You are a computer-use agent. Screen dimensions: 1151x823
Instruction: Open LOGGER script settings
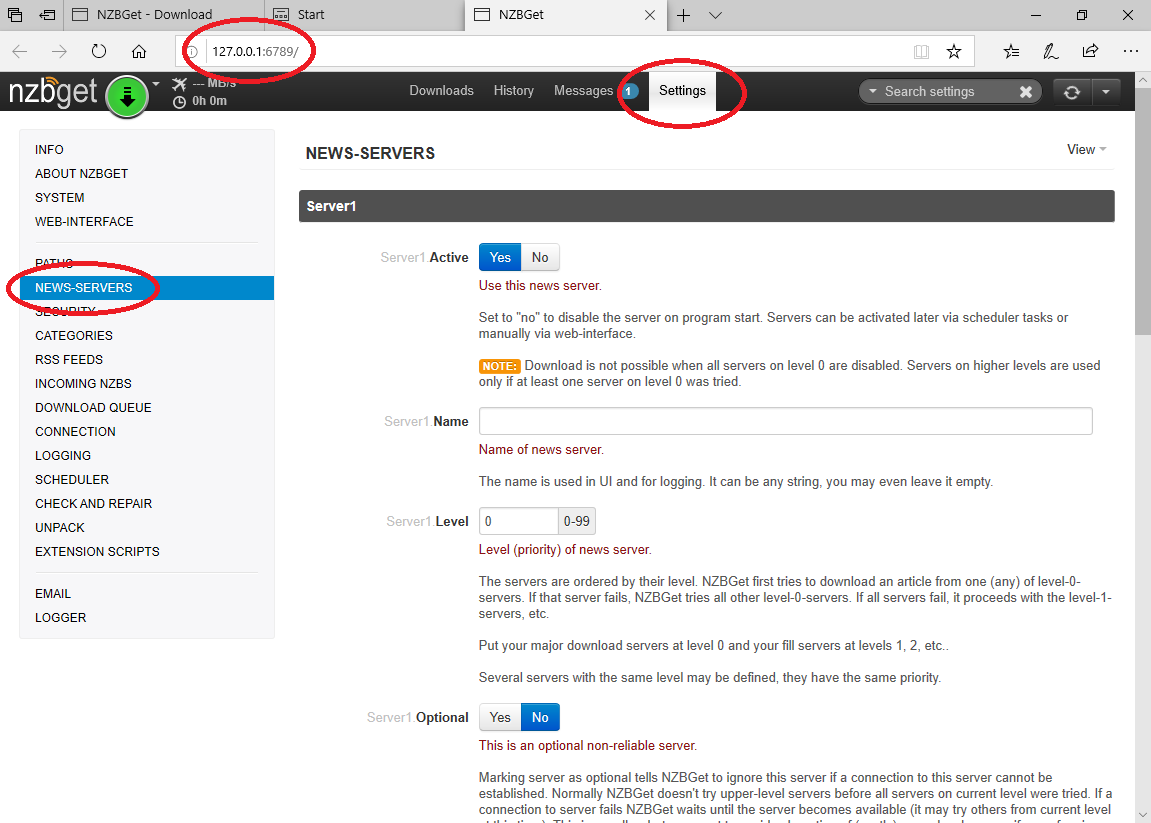(x=60, y=617)
